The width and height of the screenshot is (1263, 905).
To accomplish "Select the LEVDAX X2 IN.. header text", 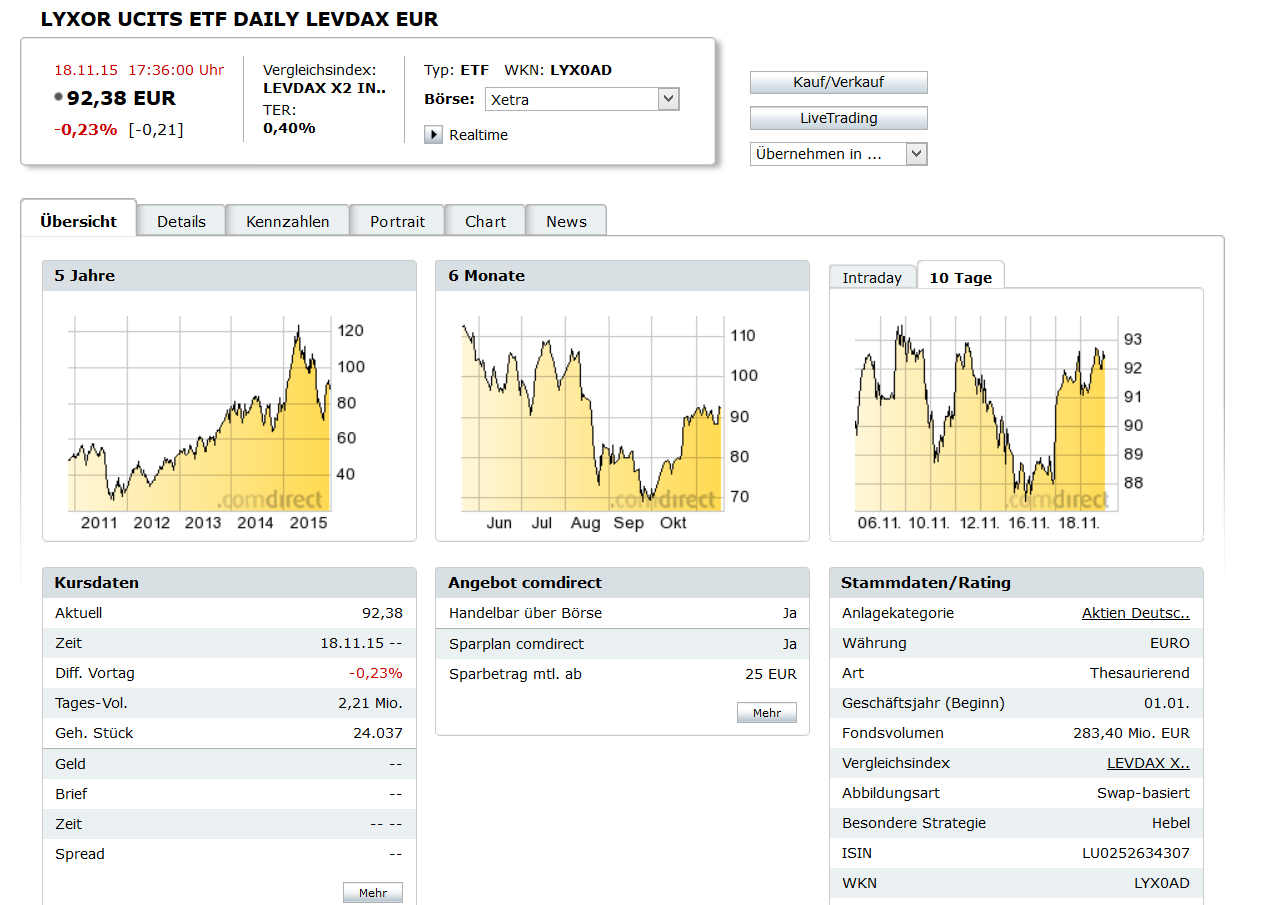I will [x=324, y=88].
